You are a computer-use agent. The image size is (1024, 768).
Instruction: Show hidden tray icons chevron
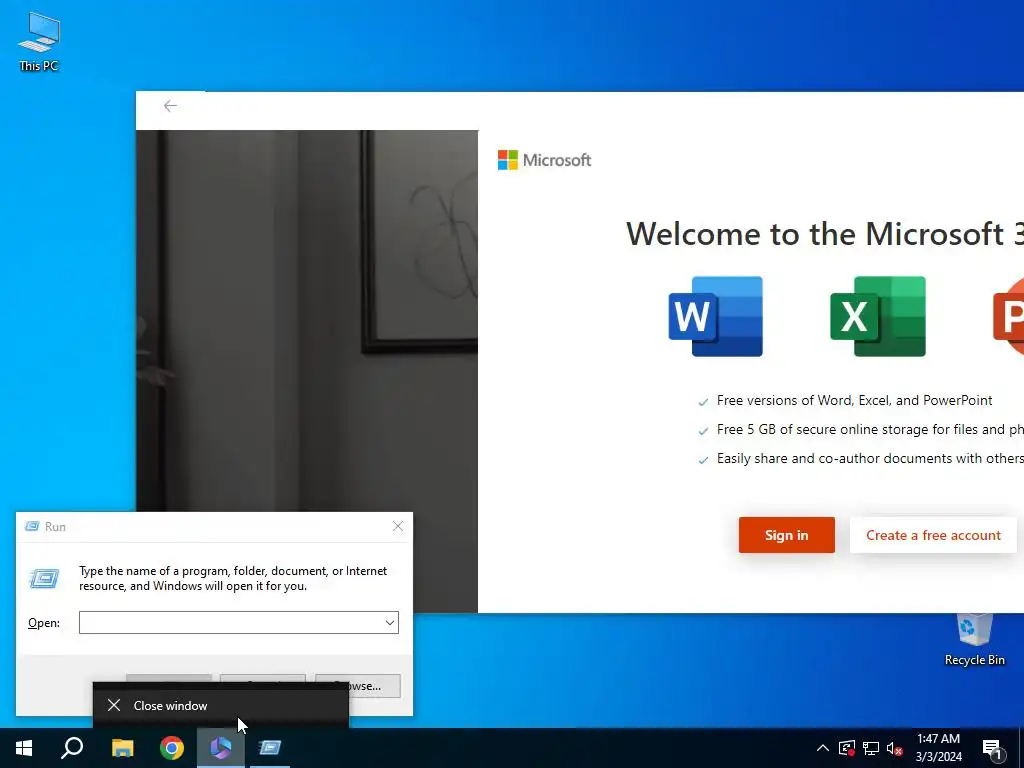click(823, 748)
